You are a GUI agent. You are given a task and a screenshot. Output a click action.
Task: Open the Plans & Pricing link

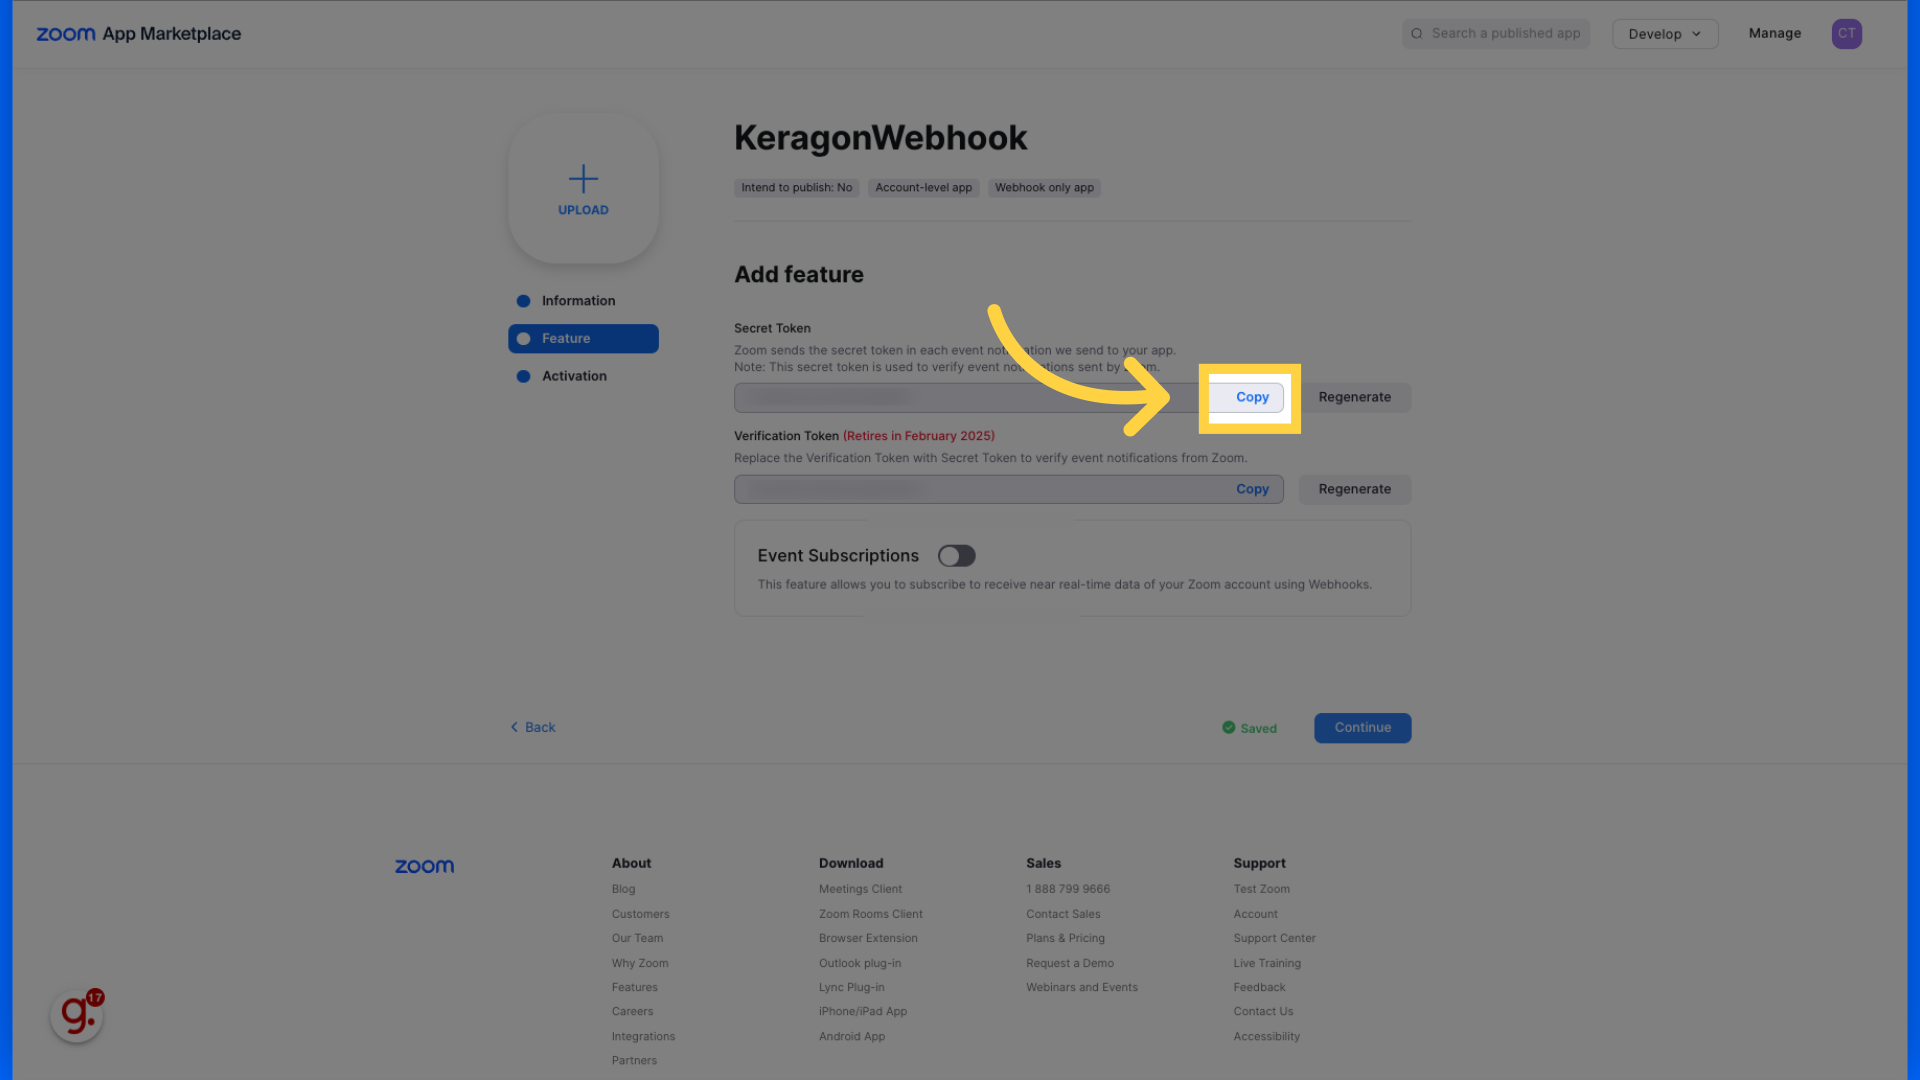click(x=1065, y=939)
